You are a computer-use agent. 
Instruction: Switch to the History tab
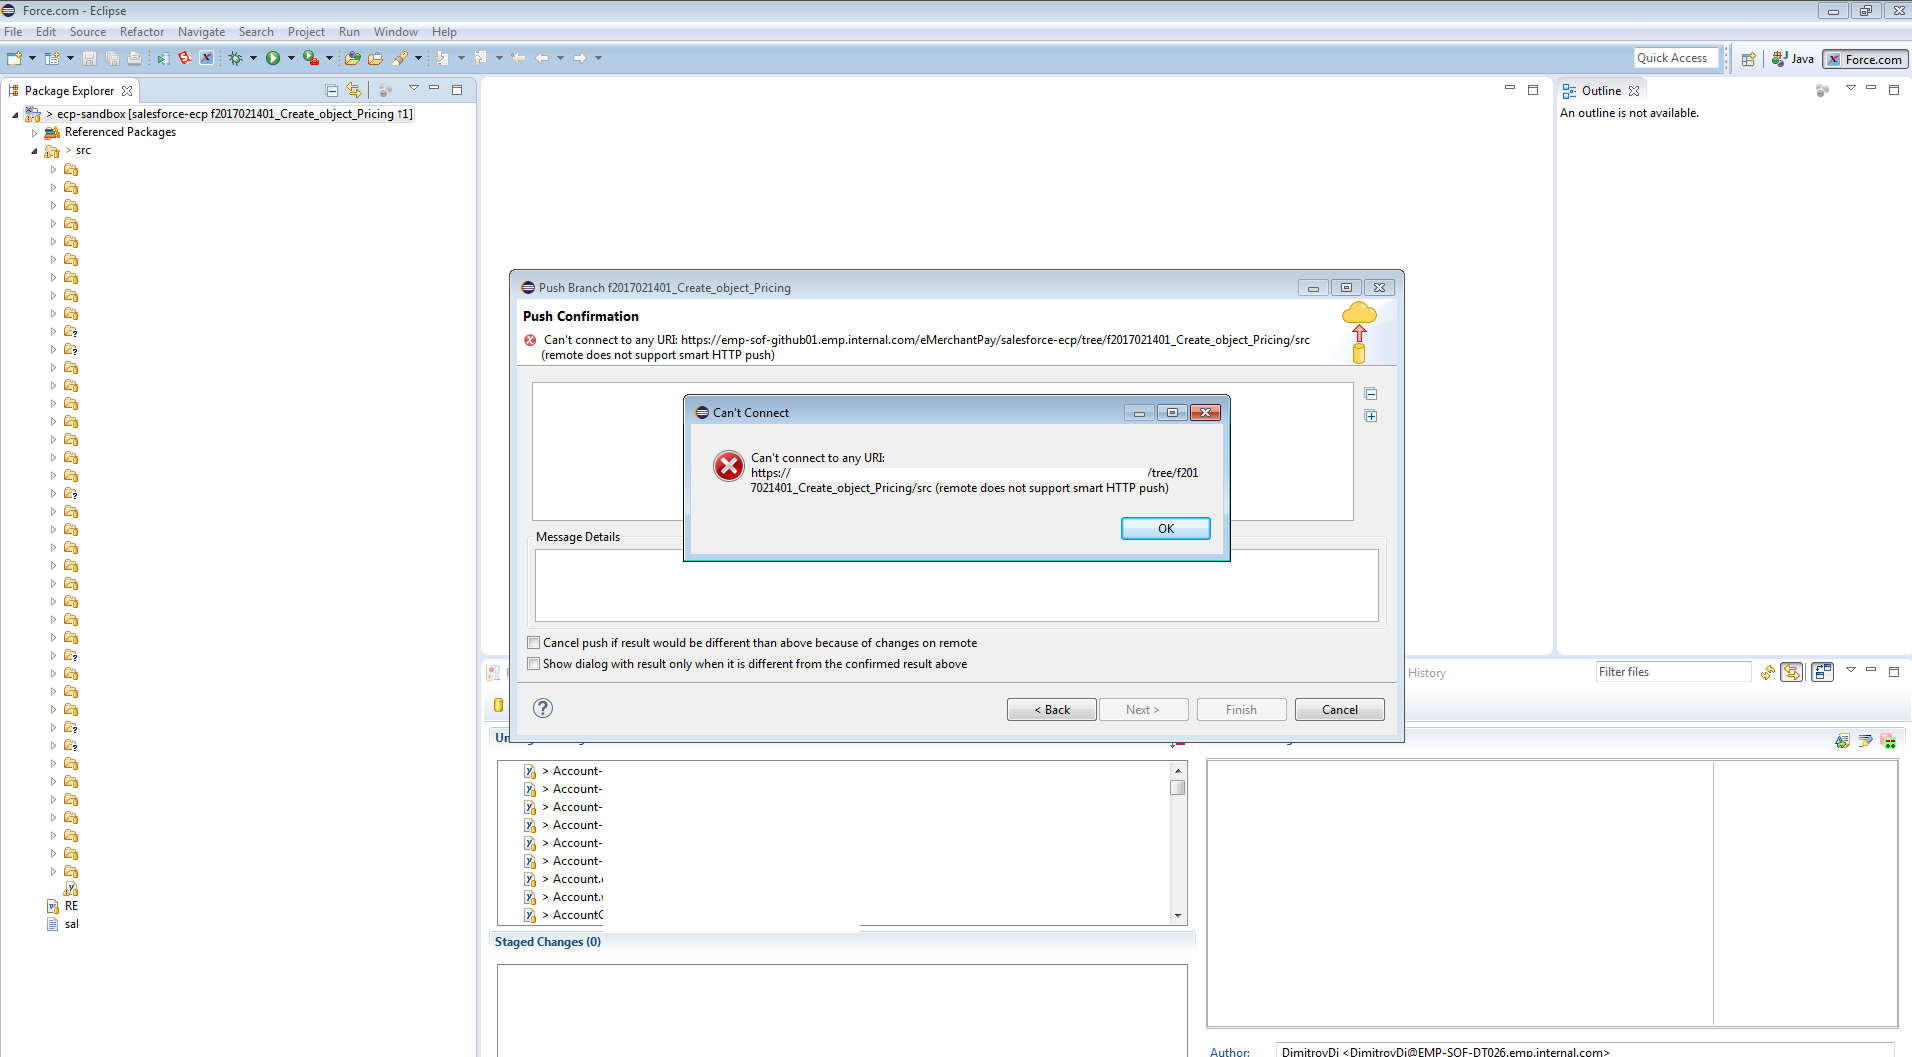(x=1427, y=673)
